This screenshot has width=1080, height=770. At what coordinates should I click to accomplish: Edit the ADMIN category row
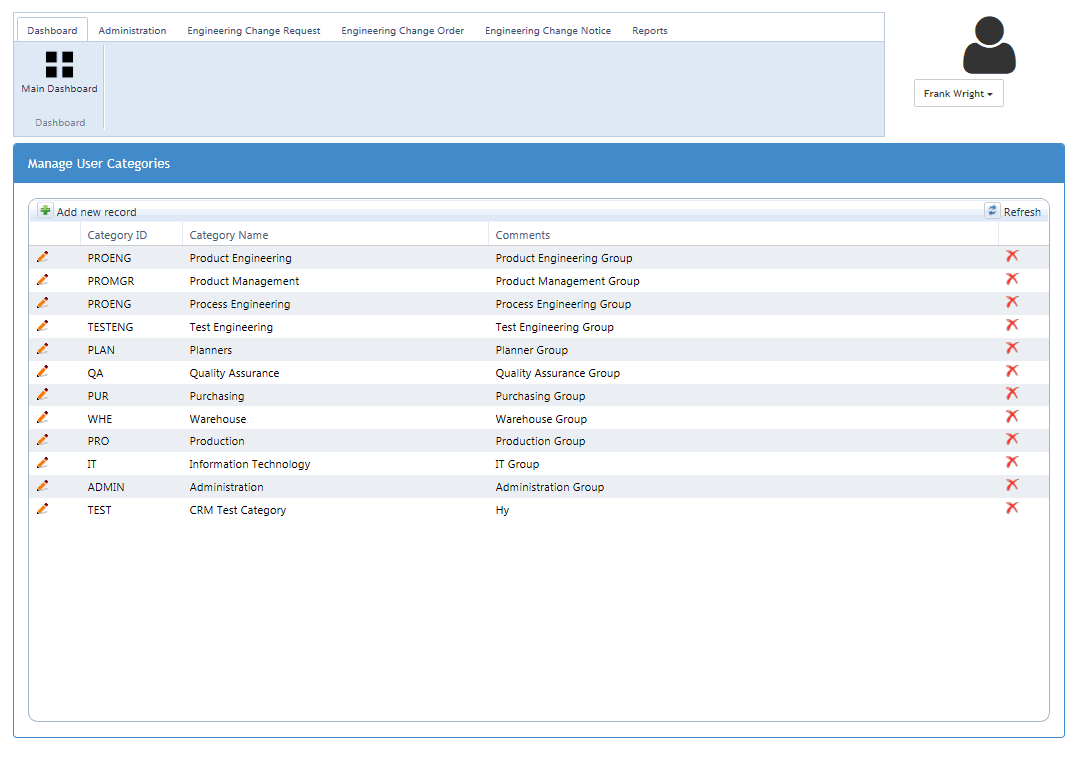click(43, 486)
